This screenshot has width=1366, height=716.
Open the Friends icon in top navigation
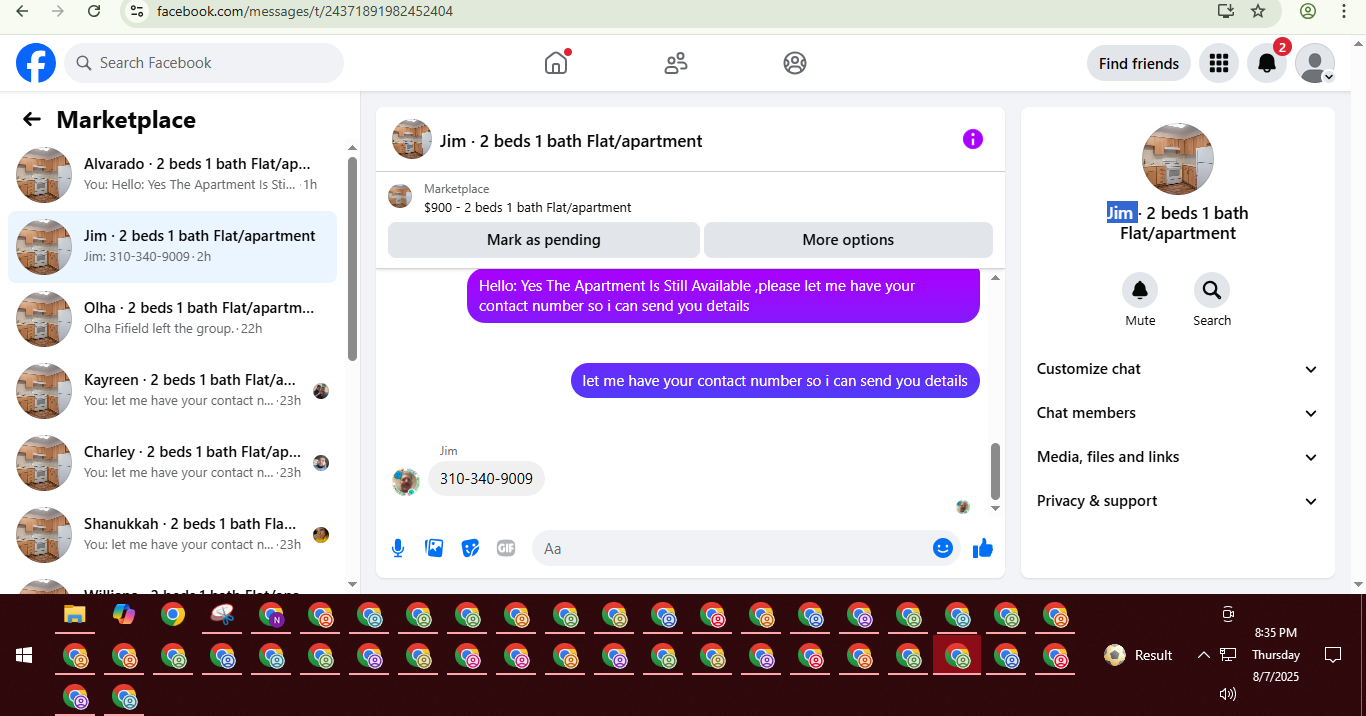click(676, 63)
